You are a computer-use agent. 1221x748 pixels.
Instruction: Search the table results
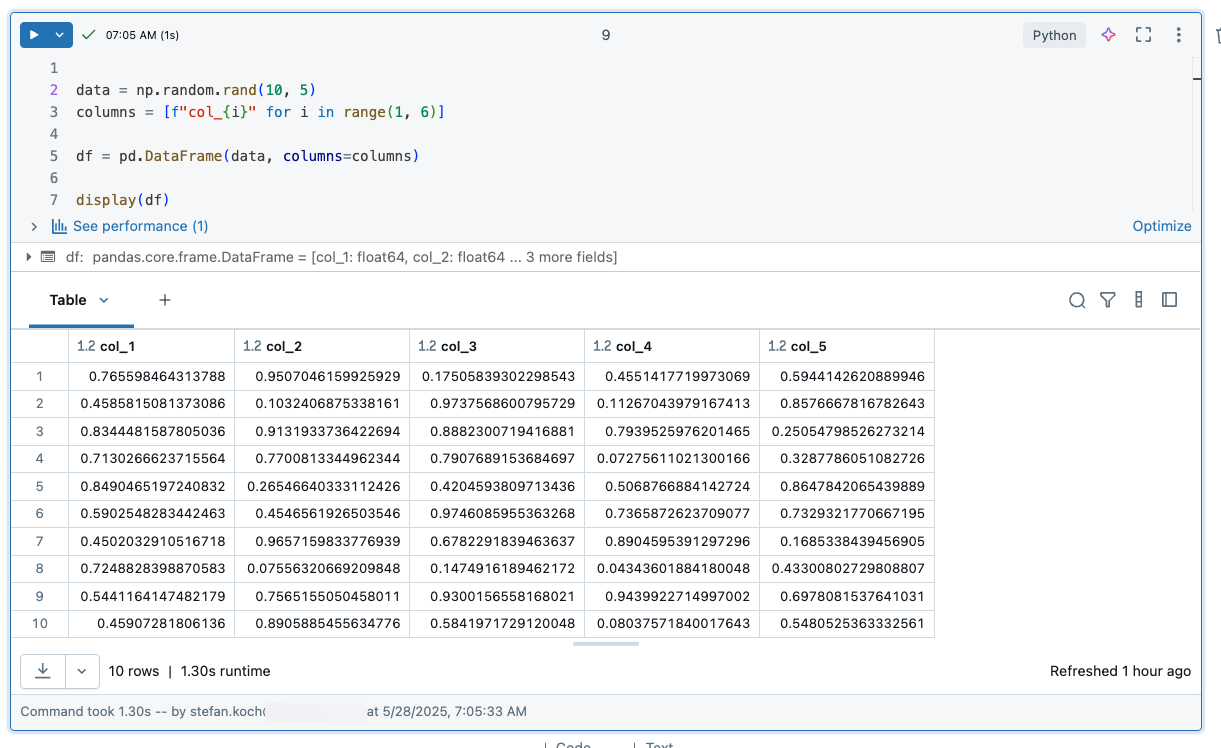(1077, 300)
